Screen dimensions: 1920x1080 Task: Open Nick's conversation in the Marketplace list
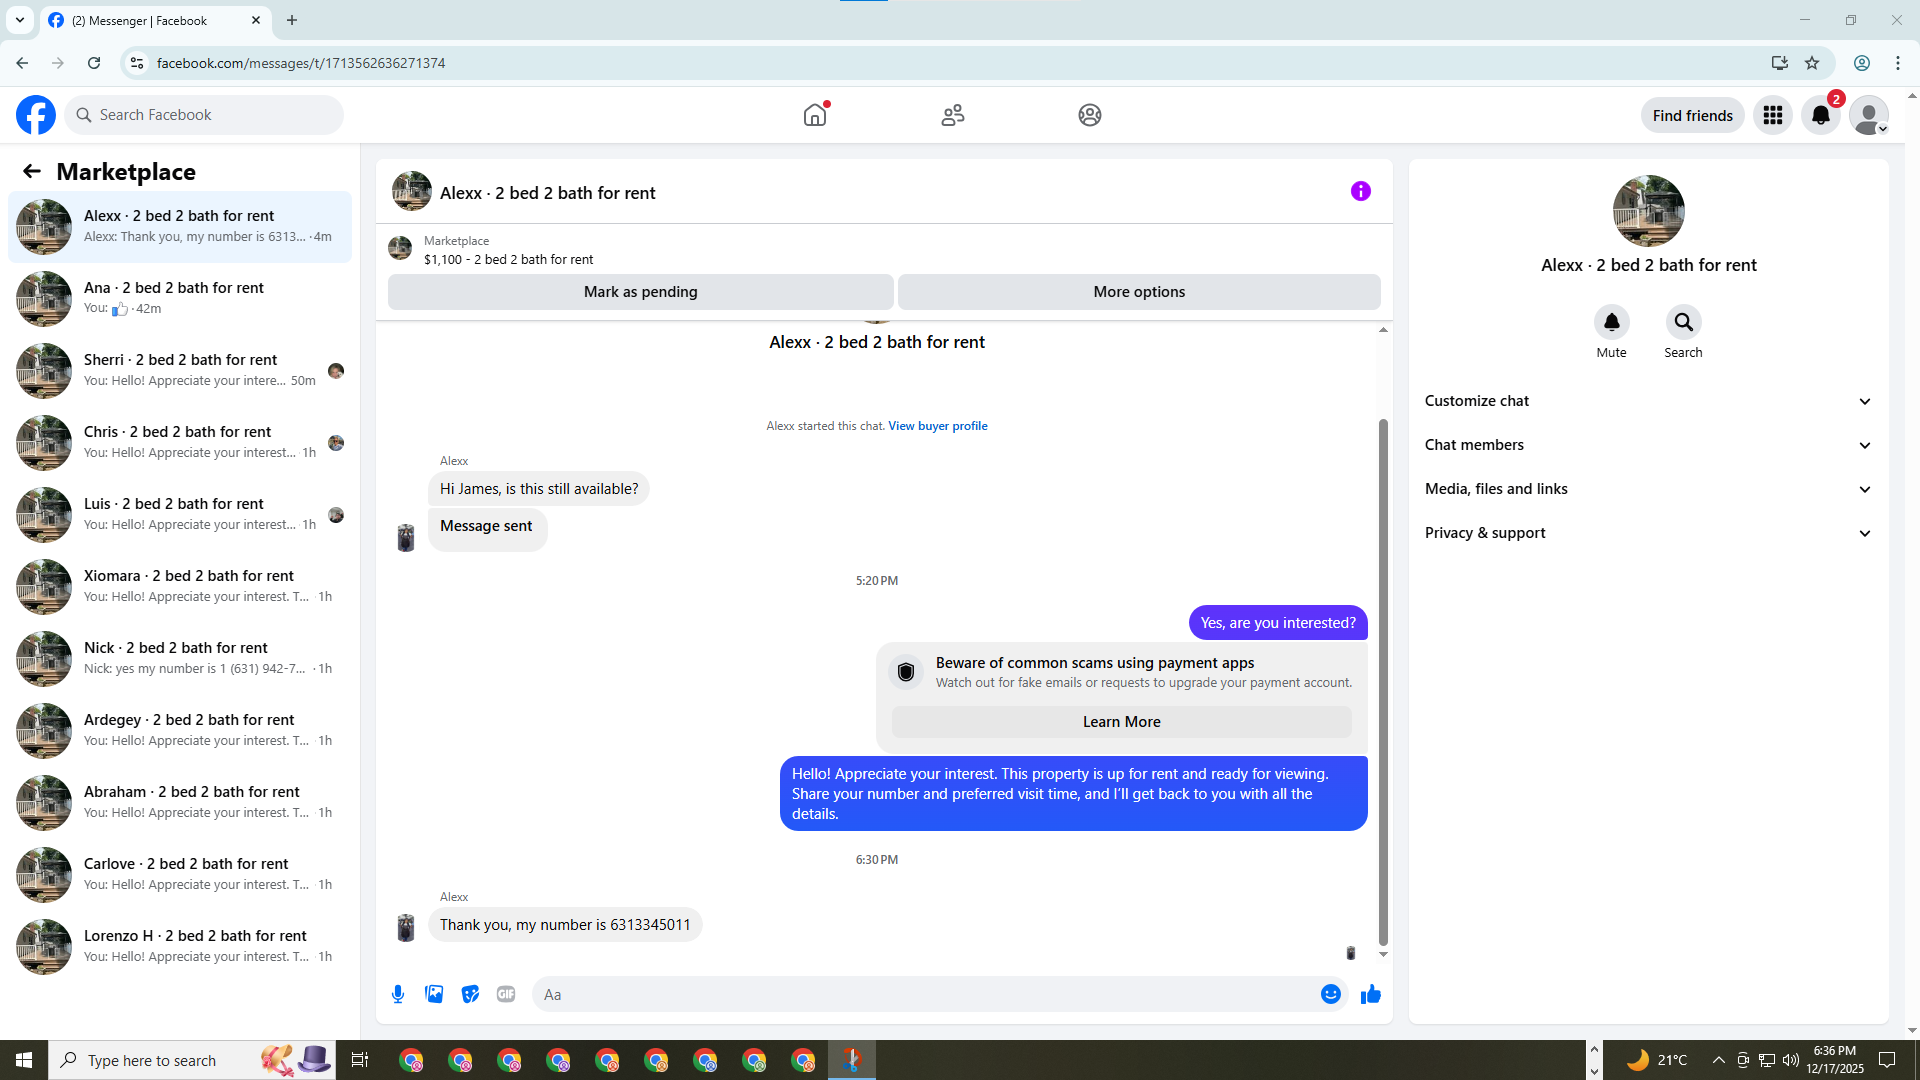(180, 658)
